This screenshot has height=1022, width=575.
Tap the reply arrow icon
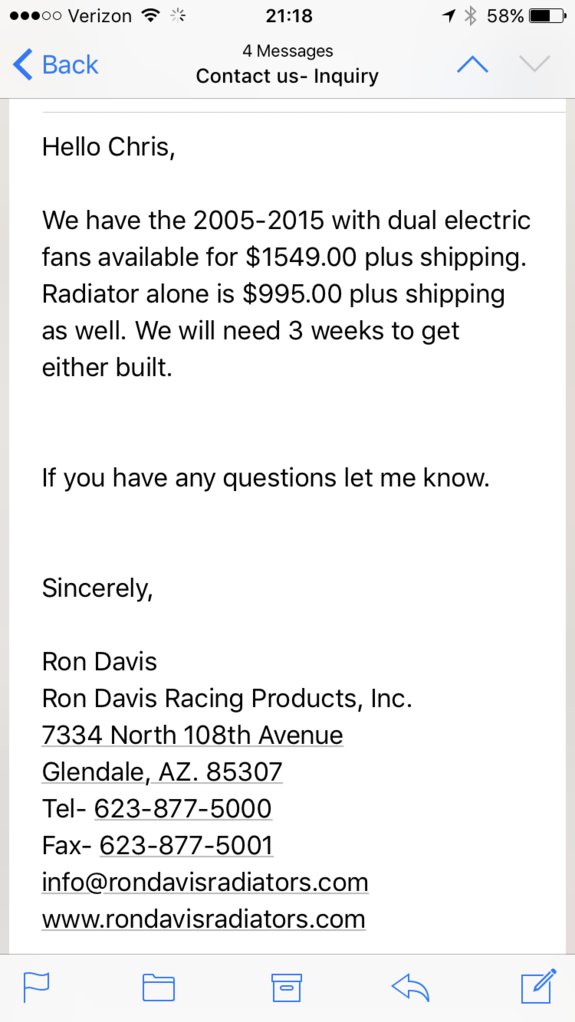pyautogui.click(x=411, y=987)
